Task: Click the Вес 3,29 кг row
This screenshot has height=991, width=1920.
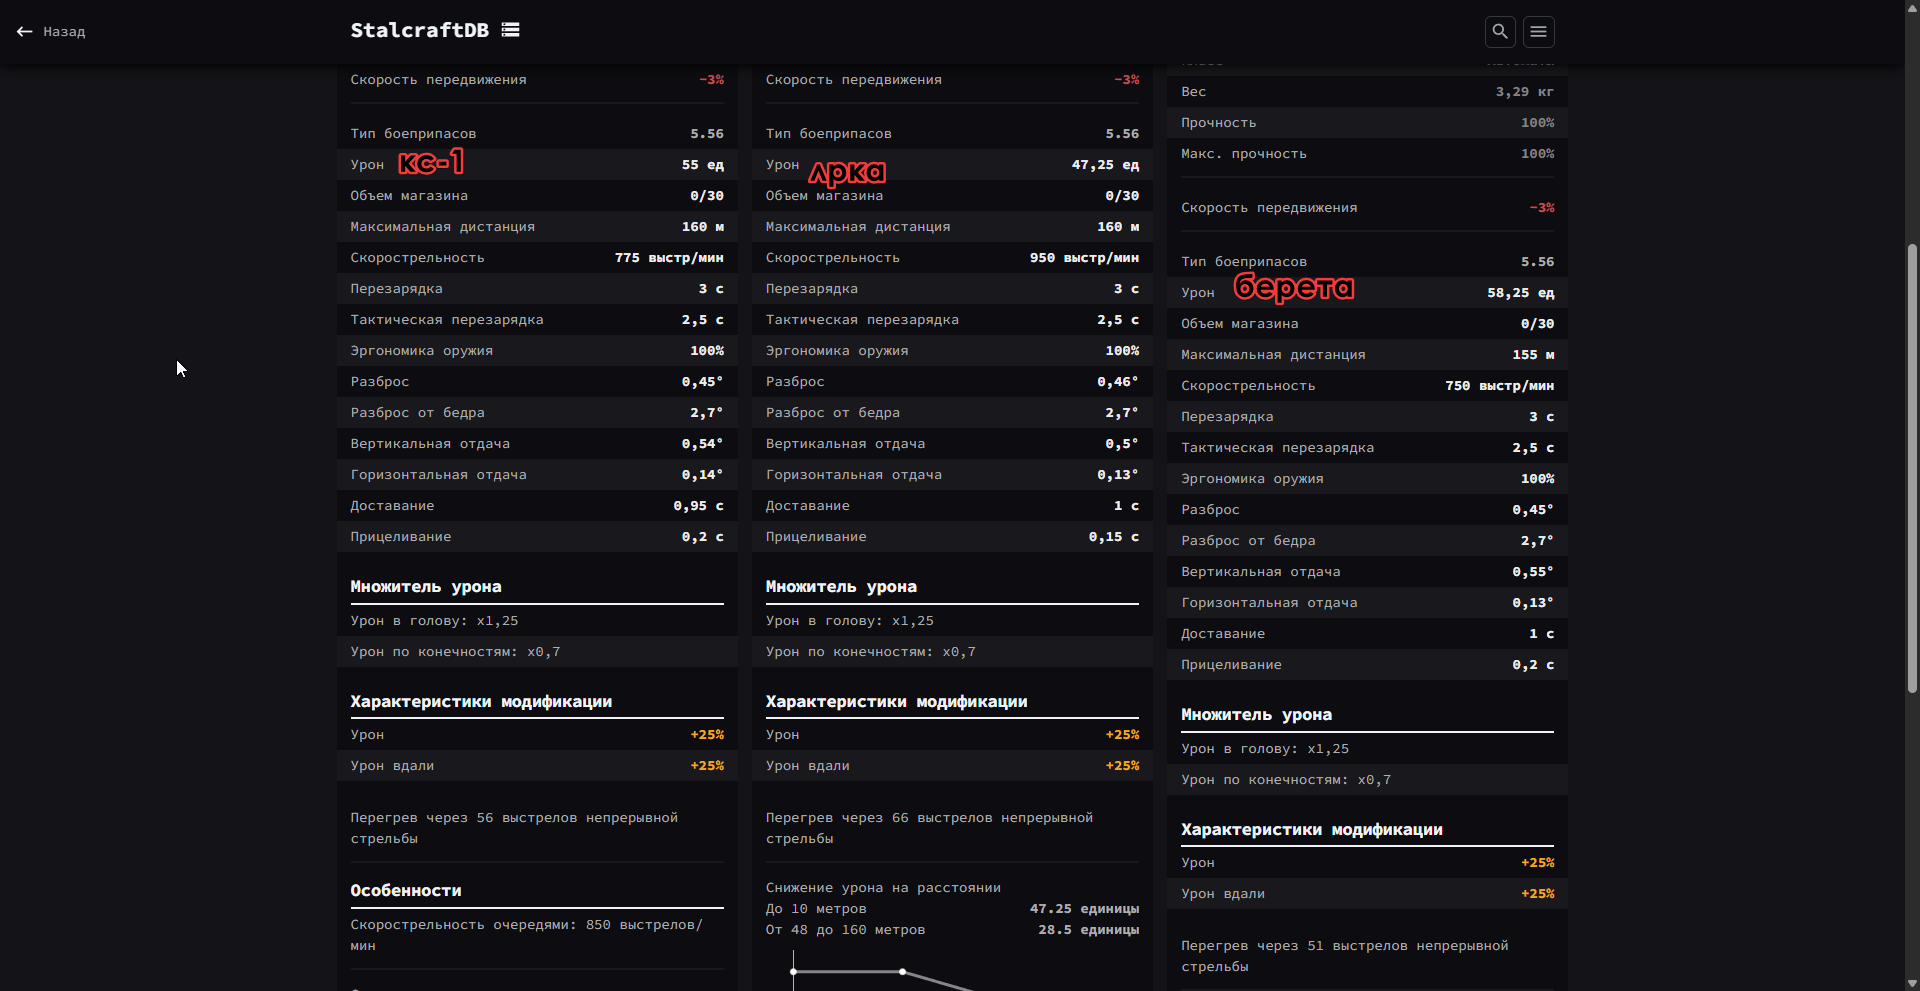Action: tap(1367, 92)
